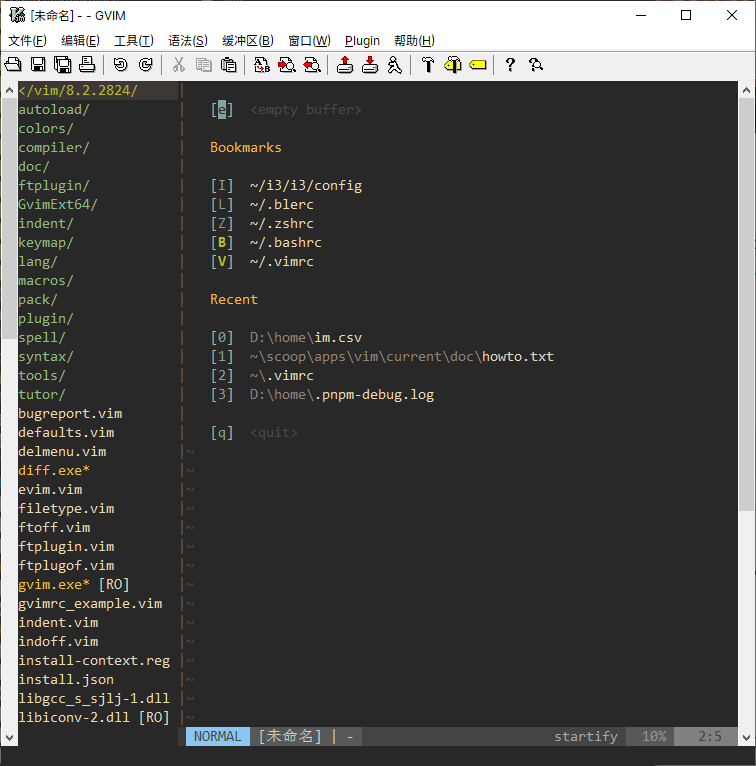Click the Redo toolbar icon
The height and width of the screenshot is (766, 756).
(146, 64)
